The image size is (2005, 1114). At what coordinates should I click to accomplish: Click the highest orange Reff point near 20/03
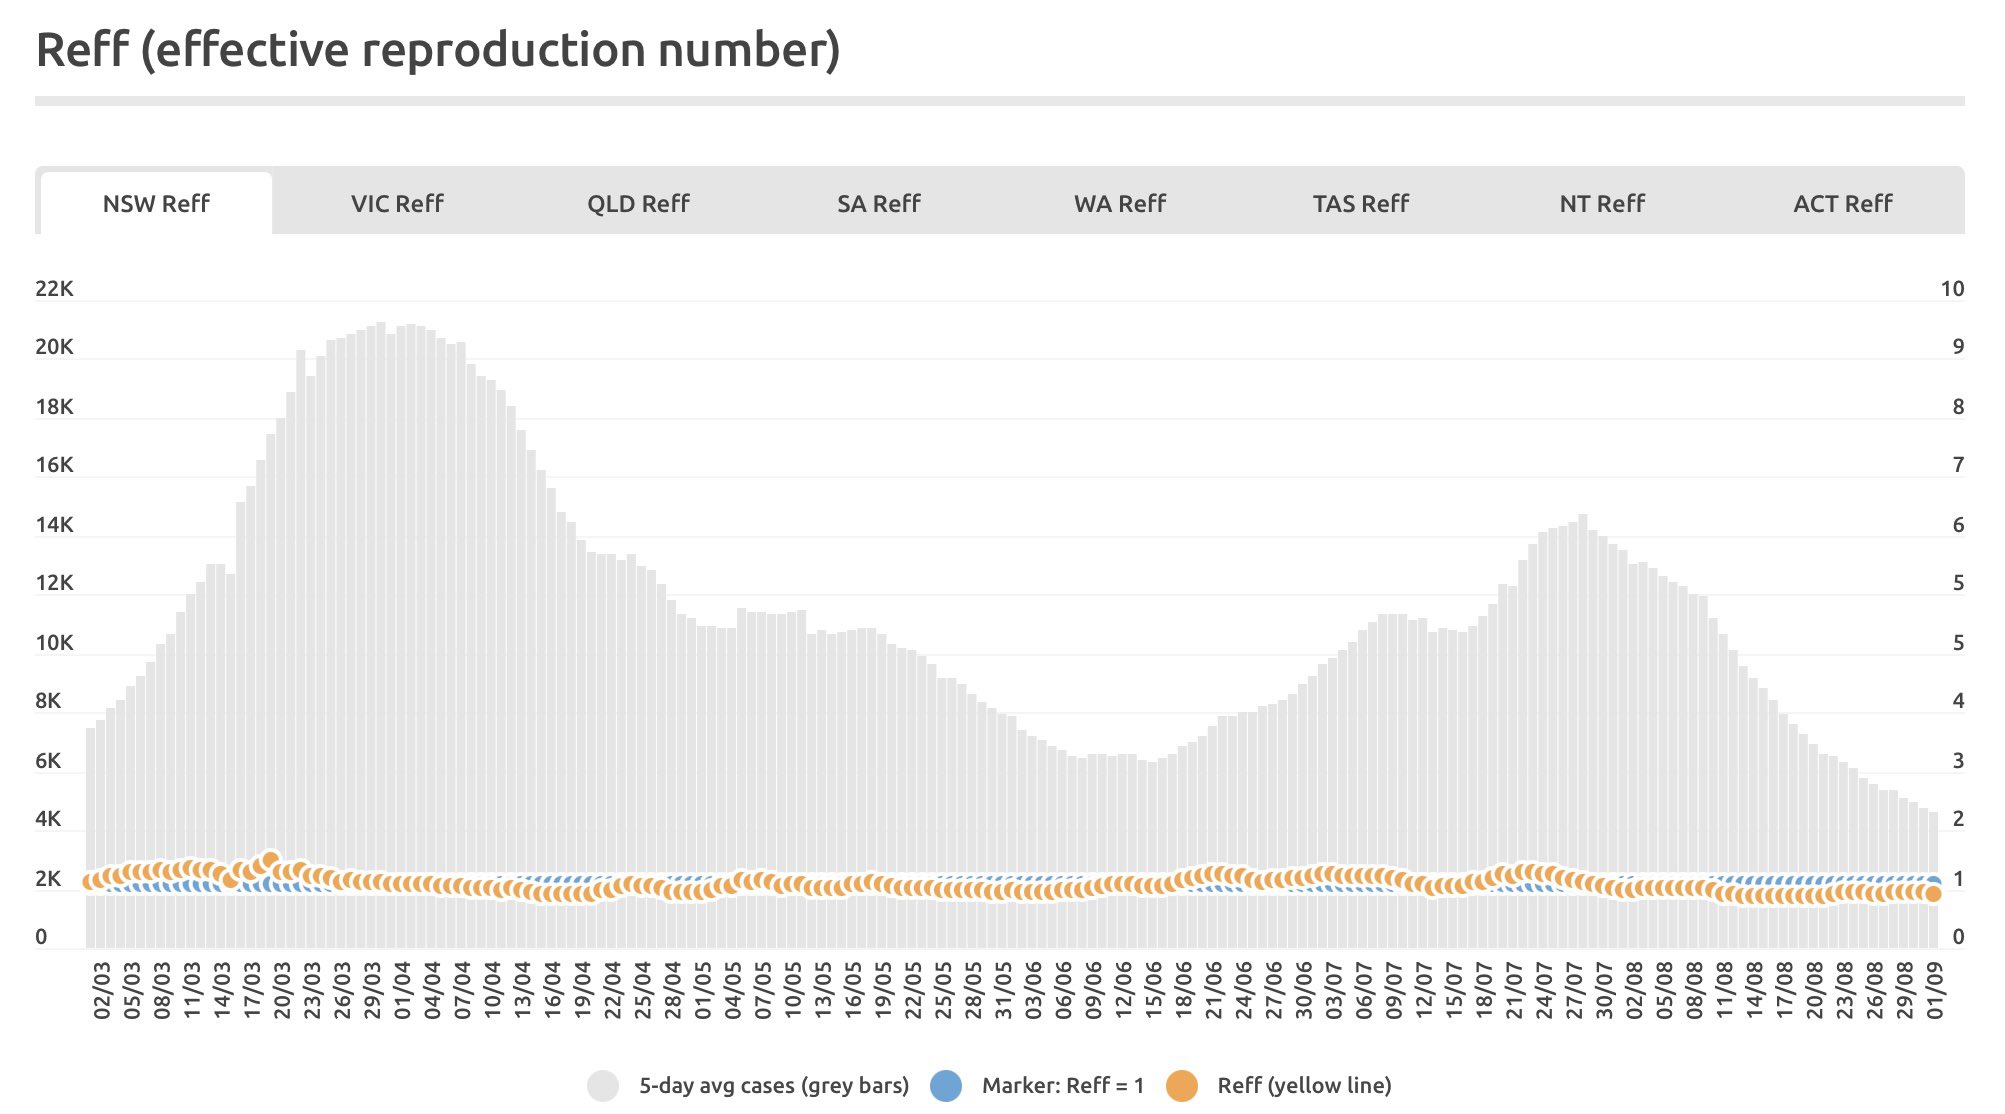270,860
